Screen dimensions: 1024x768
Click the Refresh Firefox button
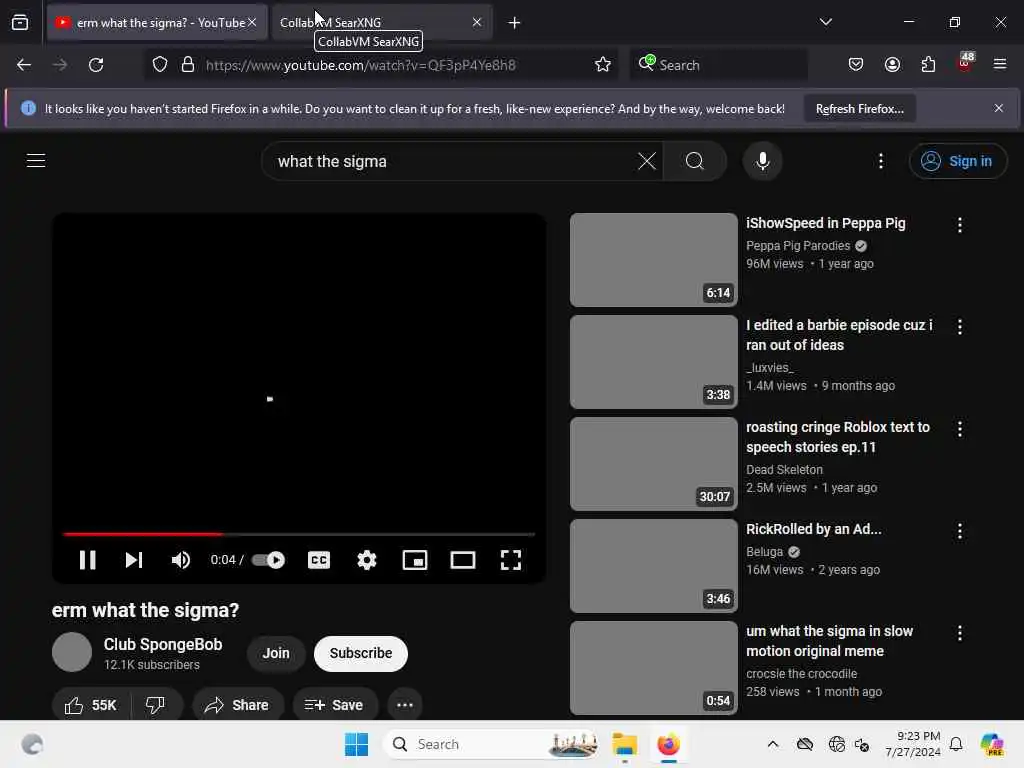pyautogui.click(x=859, y=108)
